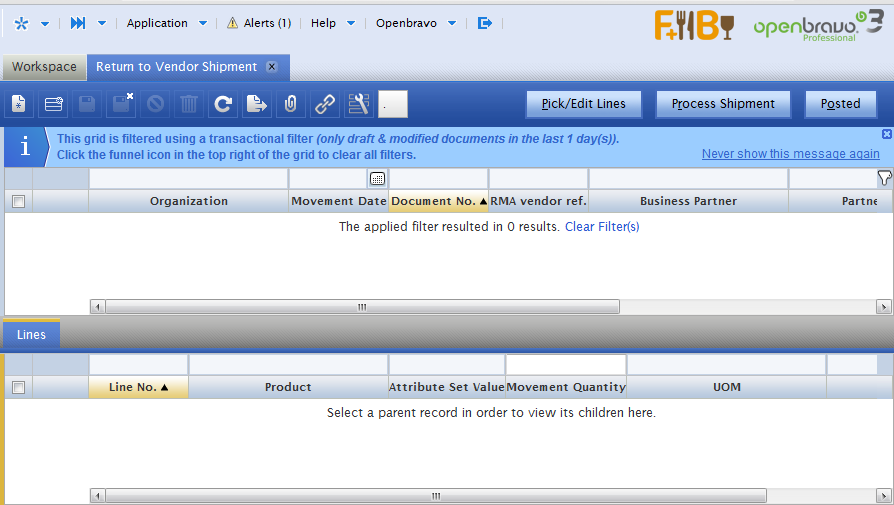Click the Pick/Edit Lines button
The width and height of the screenshot is (894, 505).
tap(584, 104)
